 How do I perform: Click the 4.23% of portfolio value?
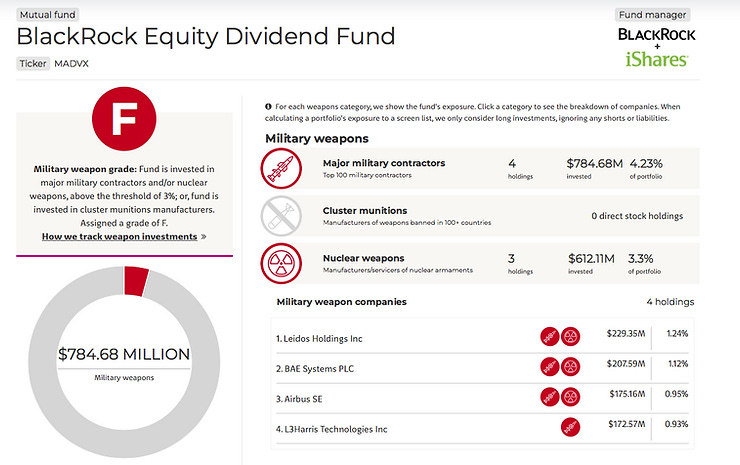[x=646, y=164]
